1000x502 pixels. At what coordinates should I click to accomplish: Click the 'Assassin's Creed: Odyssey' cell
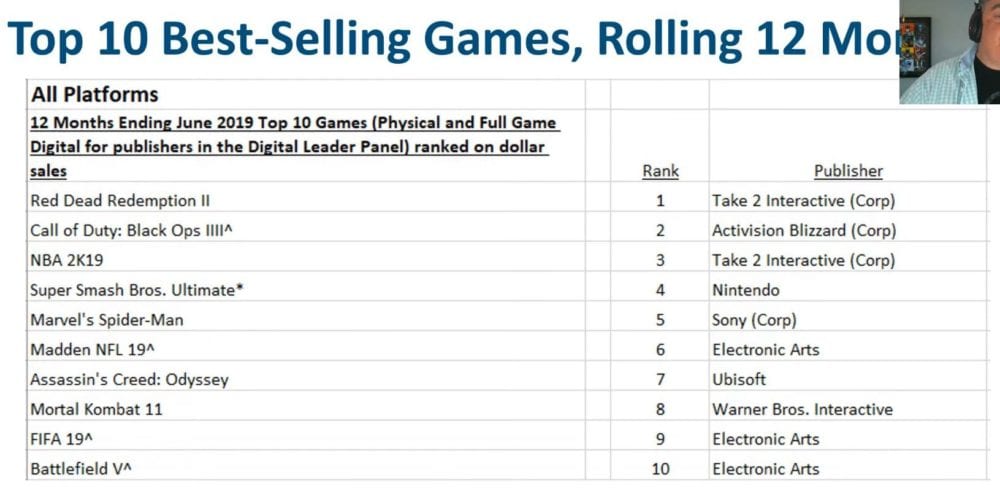[130, 379]
